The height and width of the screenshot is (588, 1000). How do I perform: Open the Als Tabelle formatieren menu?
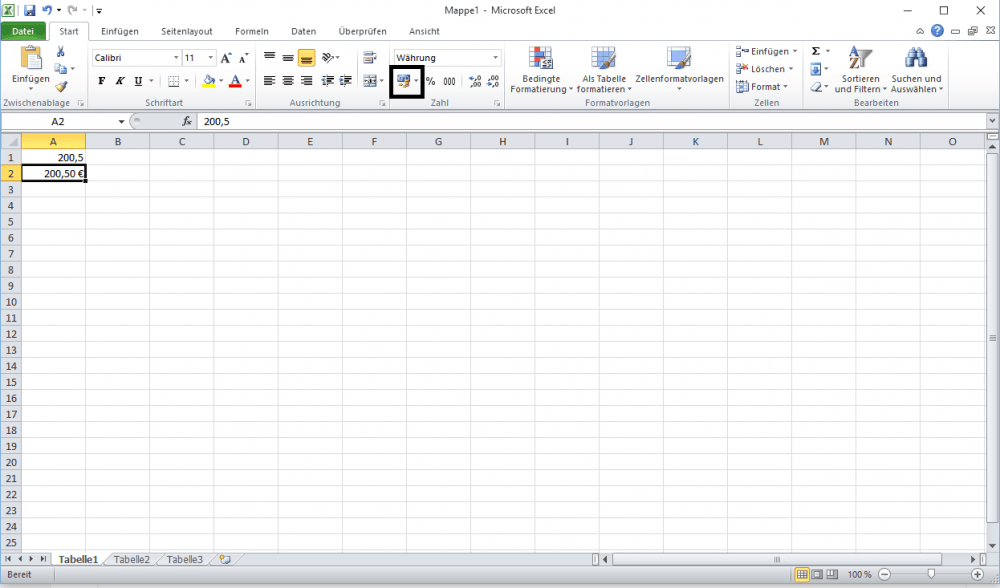[604, 70]
